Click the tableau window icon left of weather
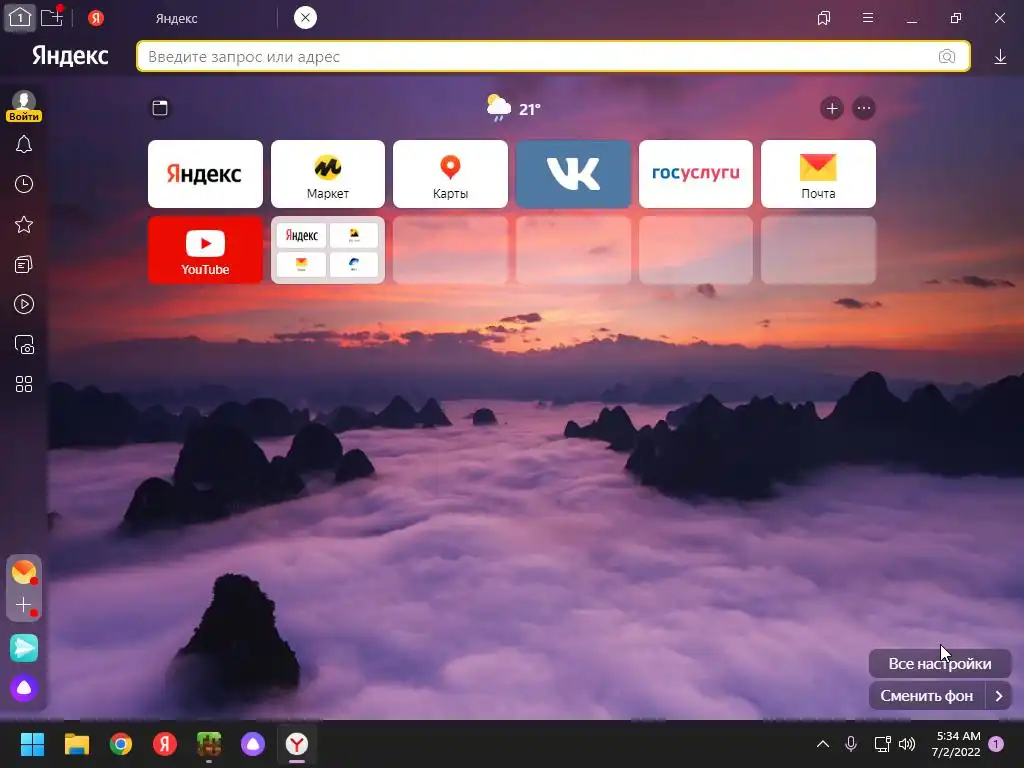The height and width of the screenshot is (768, 1024). click(160, 108)
